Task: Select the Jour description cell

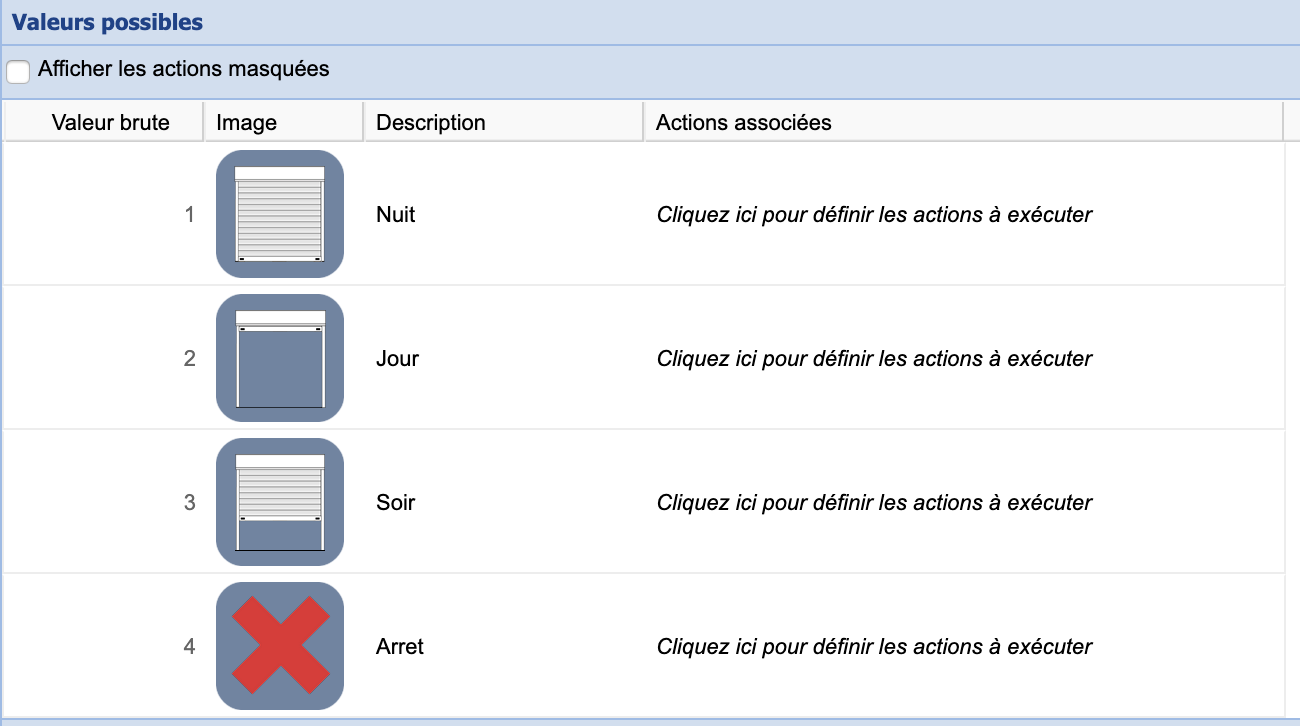Action: pyautogui.click(x=397, y=358)
